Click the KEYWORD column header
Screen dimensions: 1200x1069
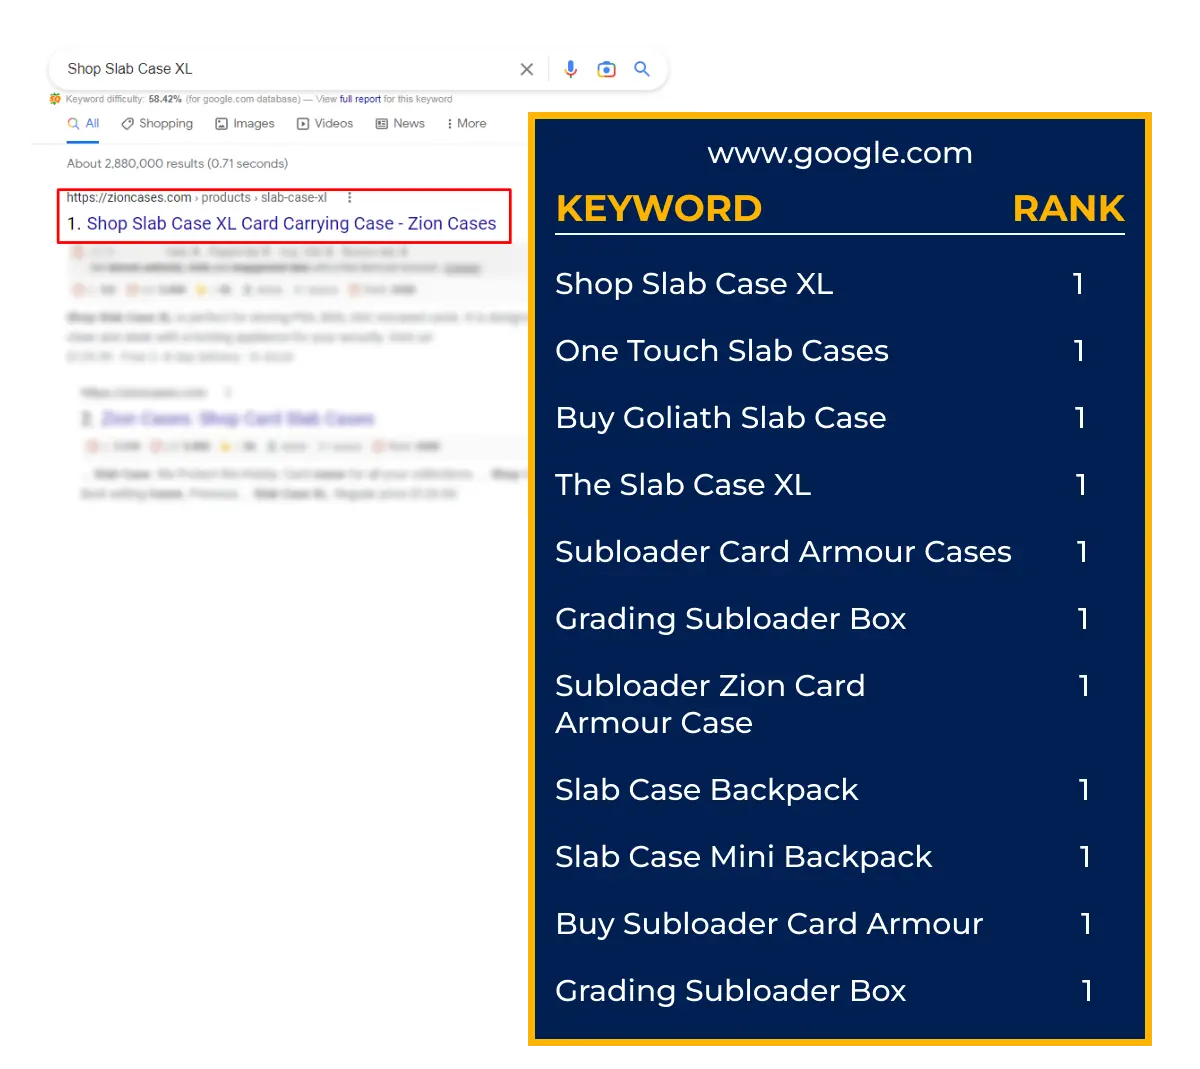[x=659, y=208]
